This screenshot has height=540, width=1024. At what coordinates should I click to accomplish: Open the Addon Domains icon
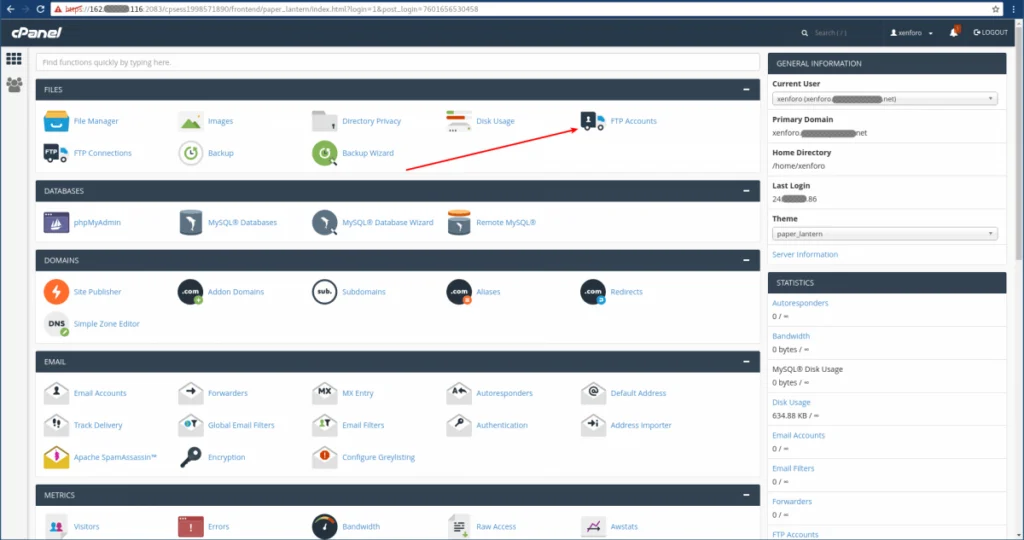coord(191,291)
